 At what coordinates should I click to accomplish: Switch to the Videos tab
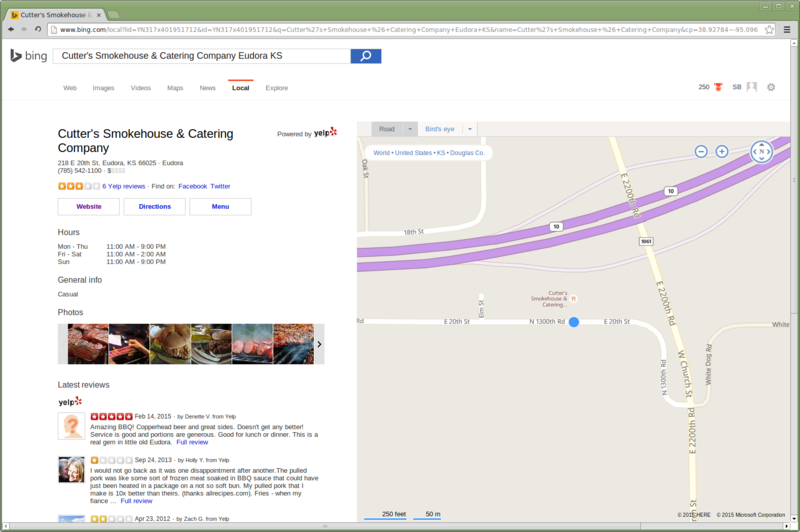[x=141, y=88]
